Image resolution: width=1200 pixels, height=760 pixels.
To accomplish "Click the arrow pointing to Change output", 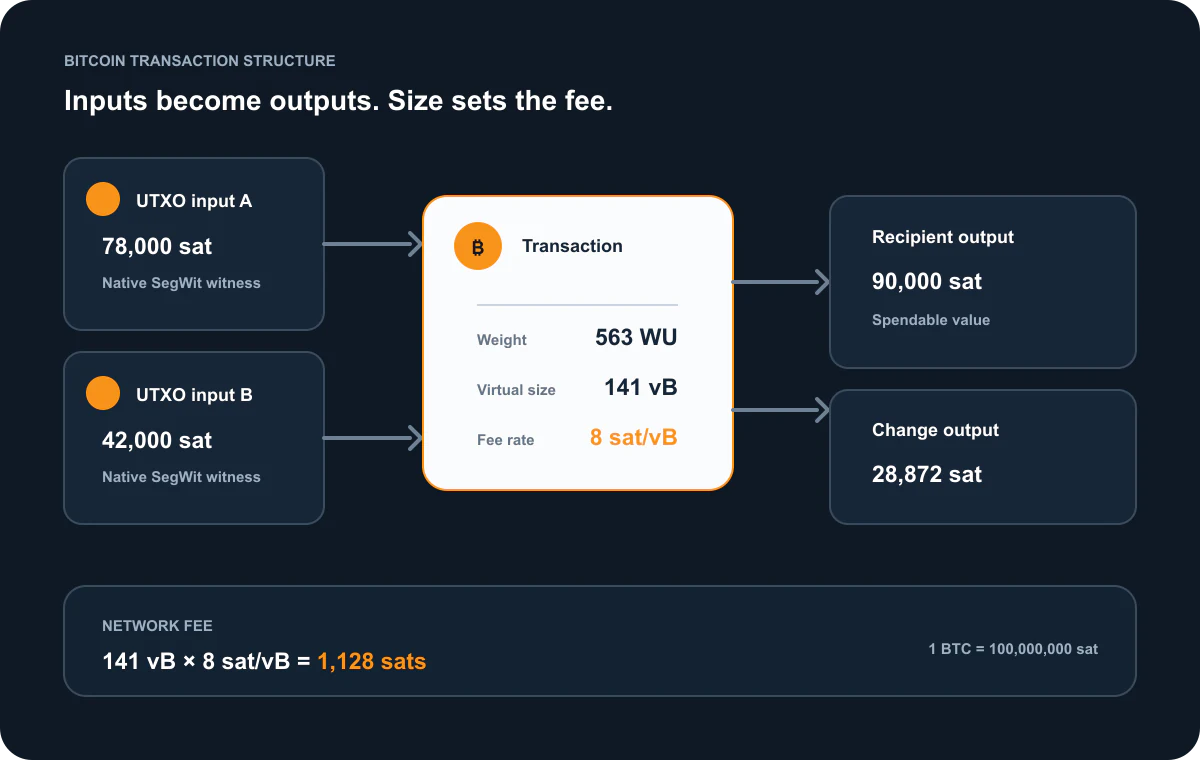I will [782, 410].
